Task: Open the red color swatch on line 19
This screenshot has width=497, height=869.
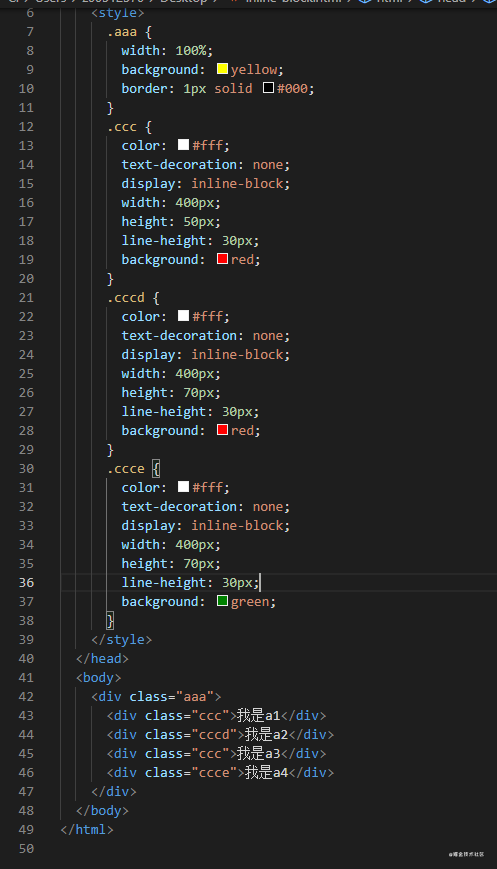Action: (x=222, y=259)
